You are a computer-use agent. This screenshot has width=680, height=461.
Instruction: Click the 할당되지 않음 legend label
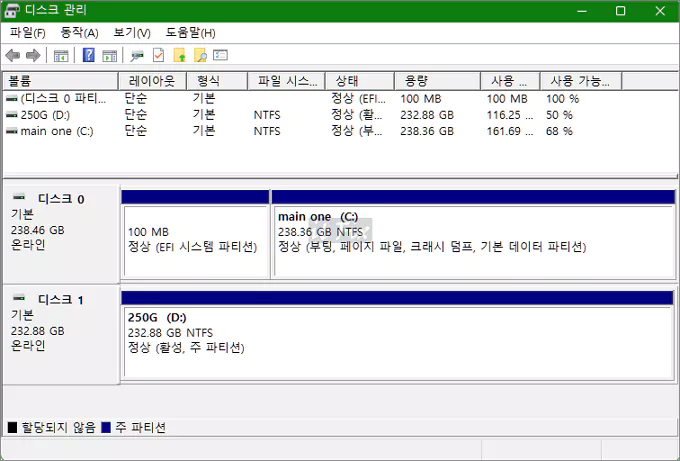[58, 428]
